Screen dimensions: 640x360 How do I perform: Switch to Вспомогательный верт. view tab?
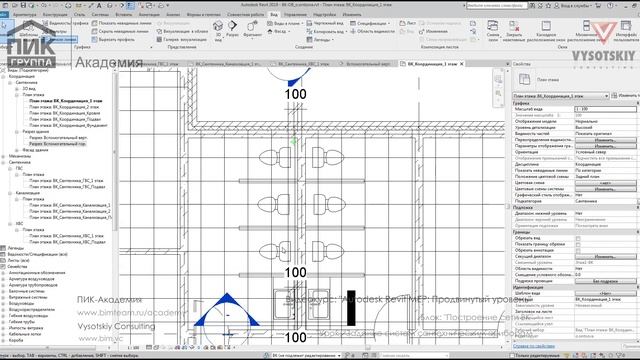[x=368, y=64]
